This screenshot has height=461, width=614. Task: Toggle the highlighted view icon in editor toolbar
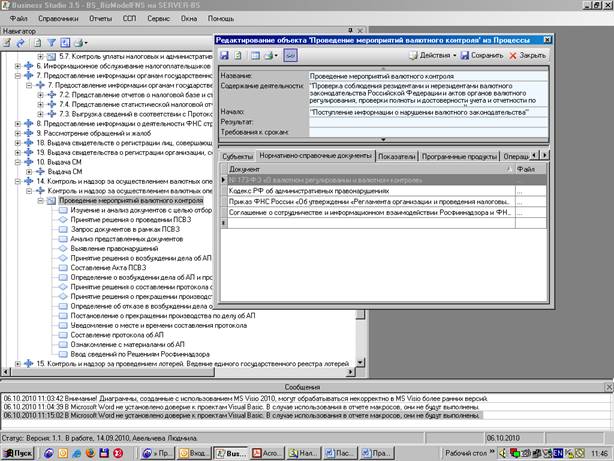[x=289, y=55]
